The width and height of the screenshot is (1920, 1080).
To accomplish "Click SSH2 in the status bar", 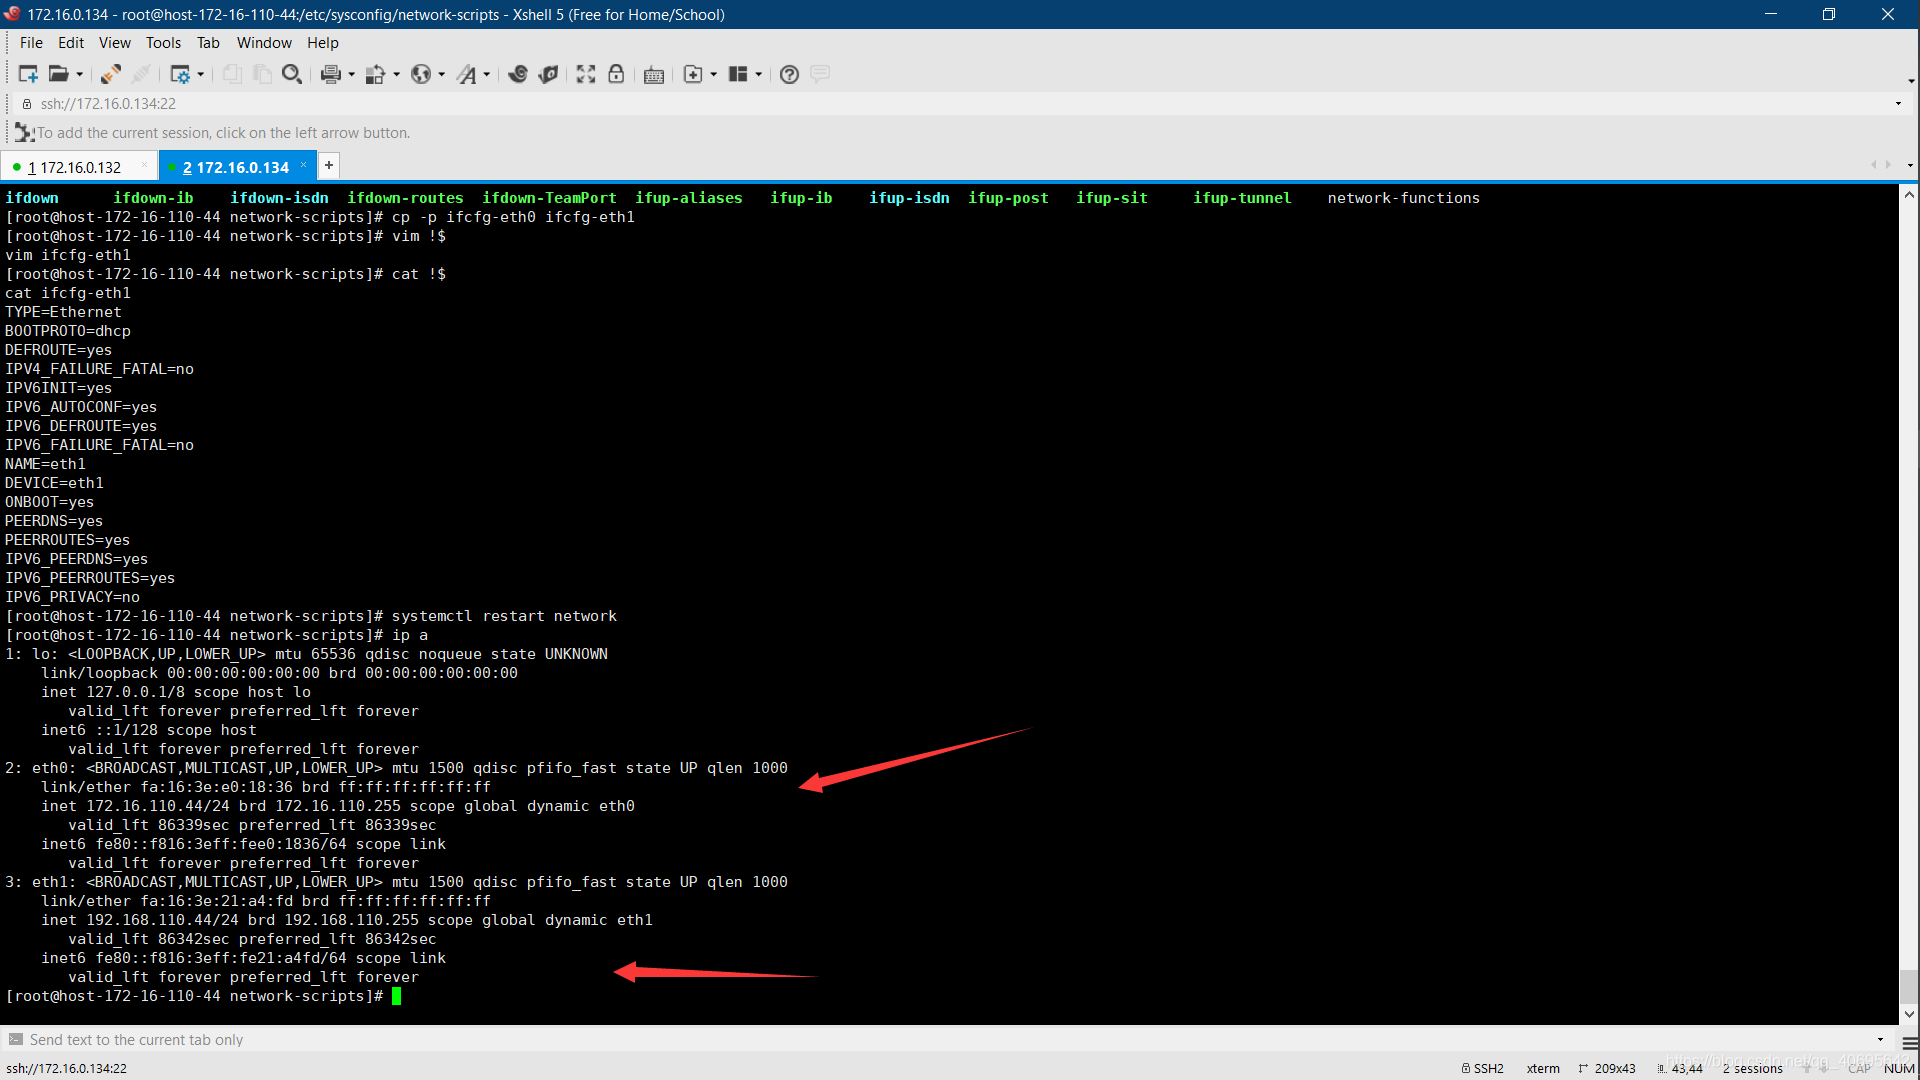I will (1483, 1068).
